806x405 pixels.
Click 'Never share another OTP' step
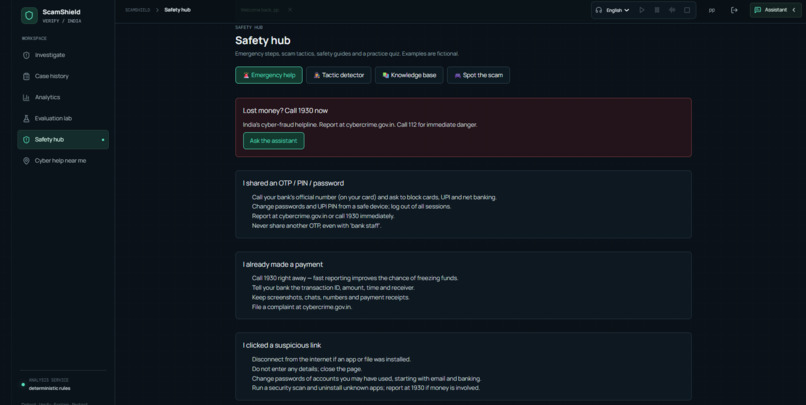[317, 226]
